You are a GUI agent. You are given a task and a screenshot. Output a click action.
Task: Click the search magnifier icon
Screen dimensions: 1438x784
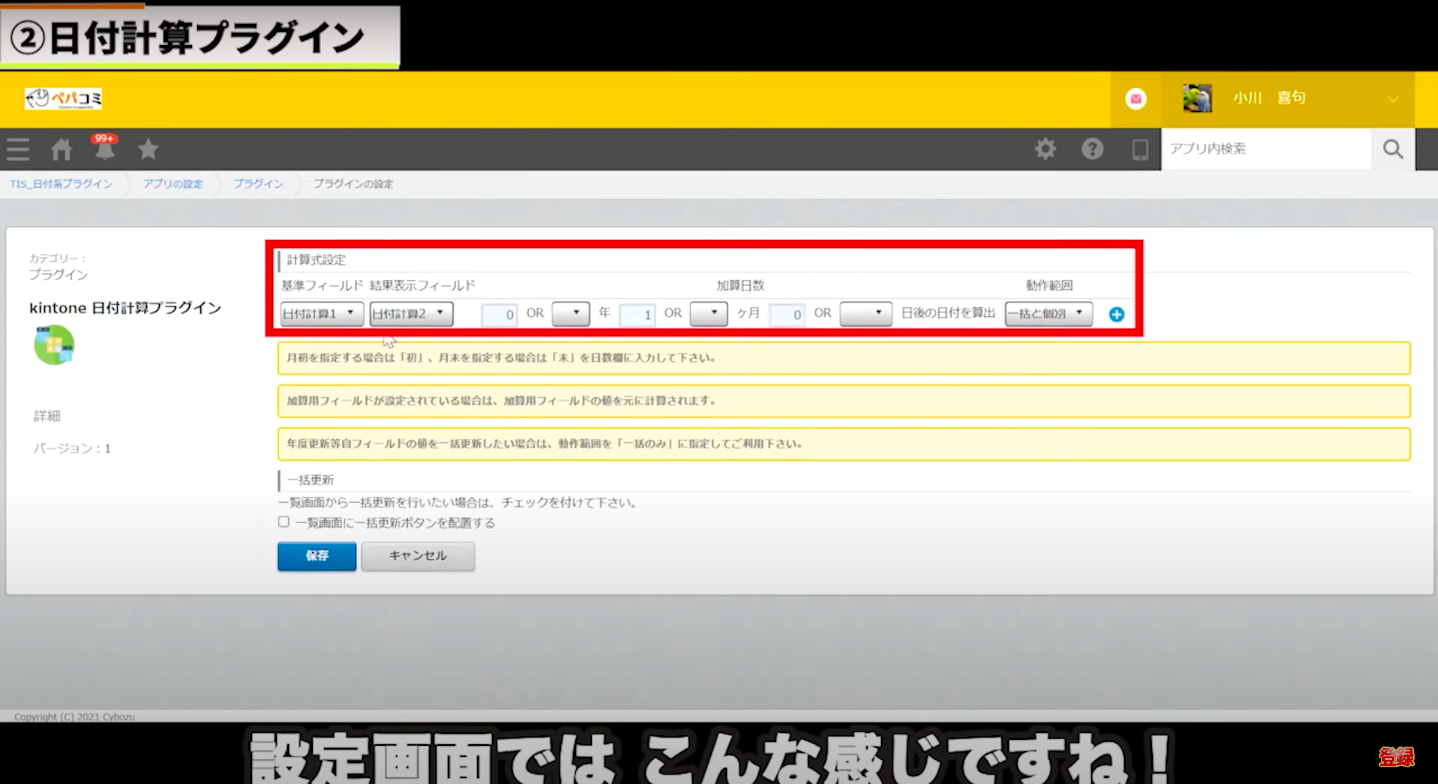(1393, 149)
